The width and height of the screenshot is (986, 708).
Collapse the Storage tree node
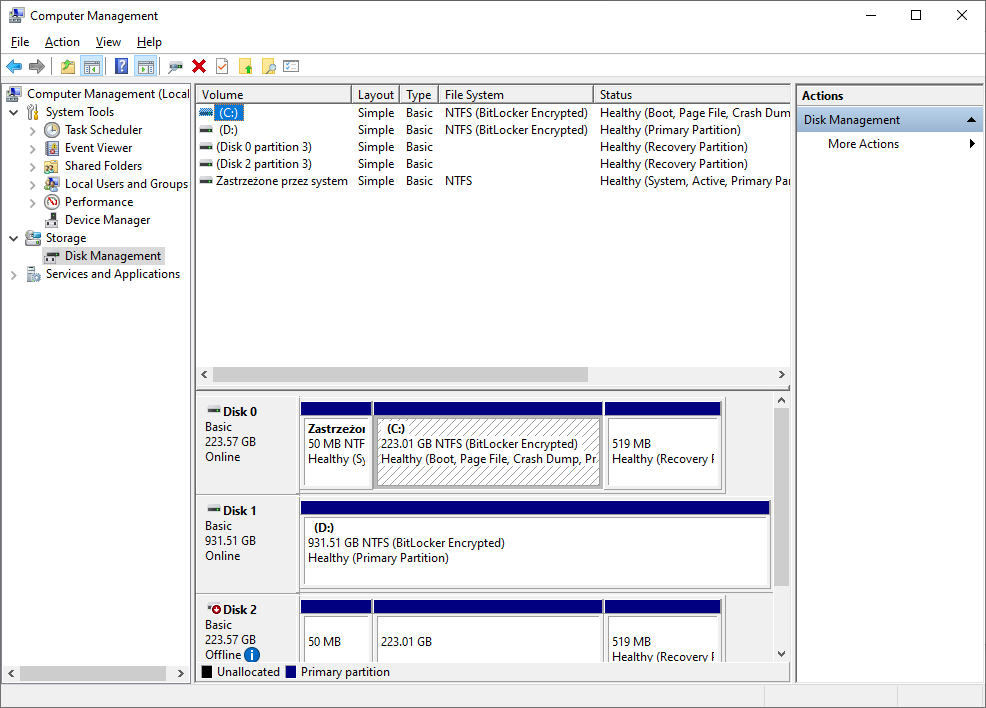point(13,237)
